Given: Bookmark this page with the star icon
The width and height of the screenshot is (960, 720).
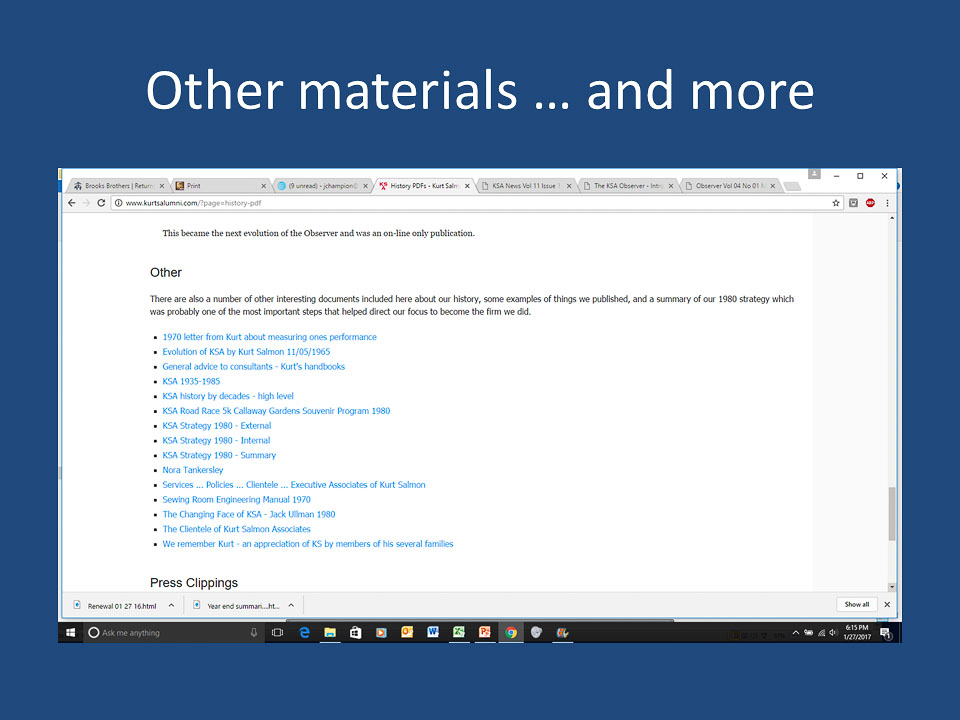Looking at the screenshot, I should 836,203.
